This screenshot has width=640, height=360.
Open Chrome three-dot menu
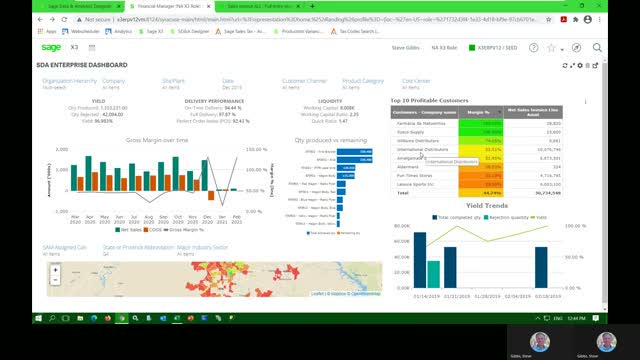click(x=600, y=19)
